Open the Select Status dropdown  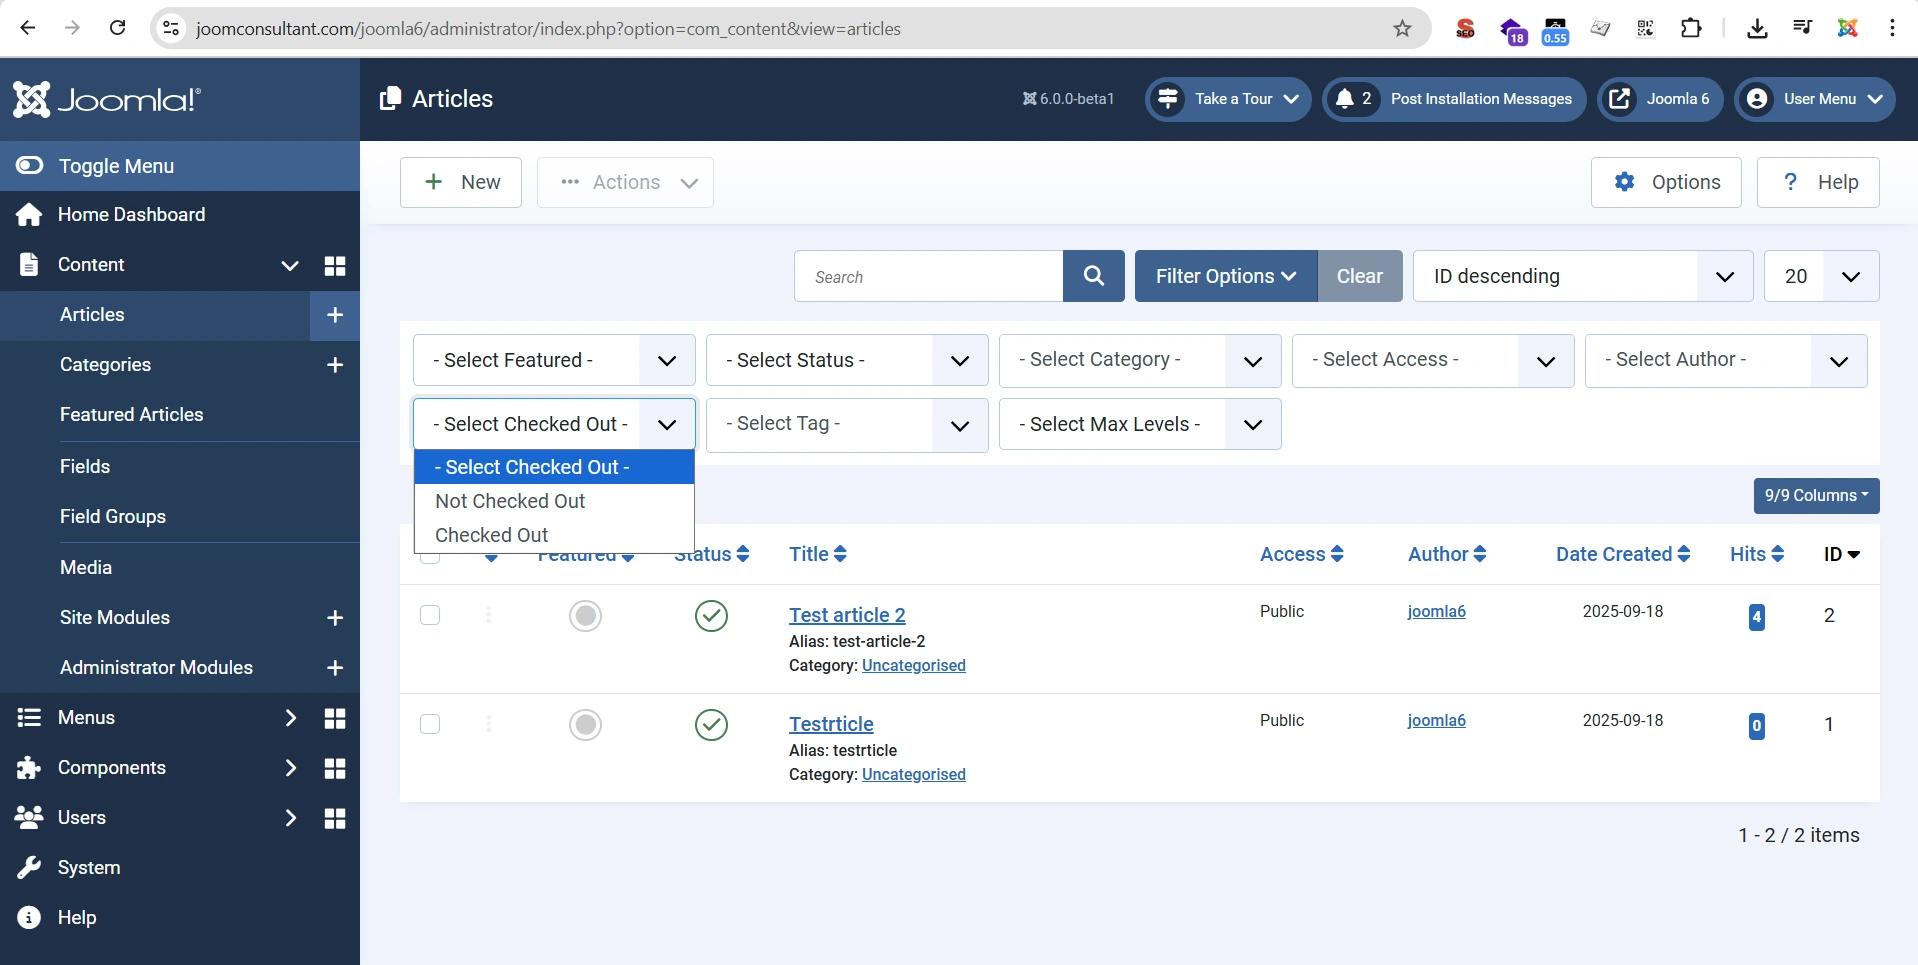coord(846,360)
